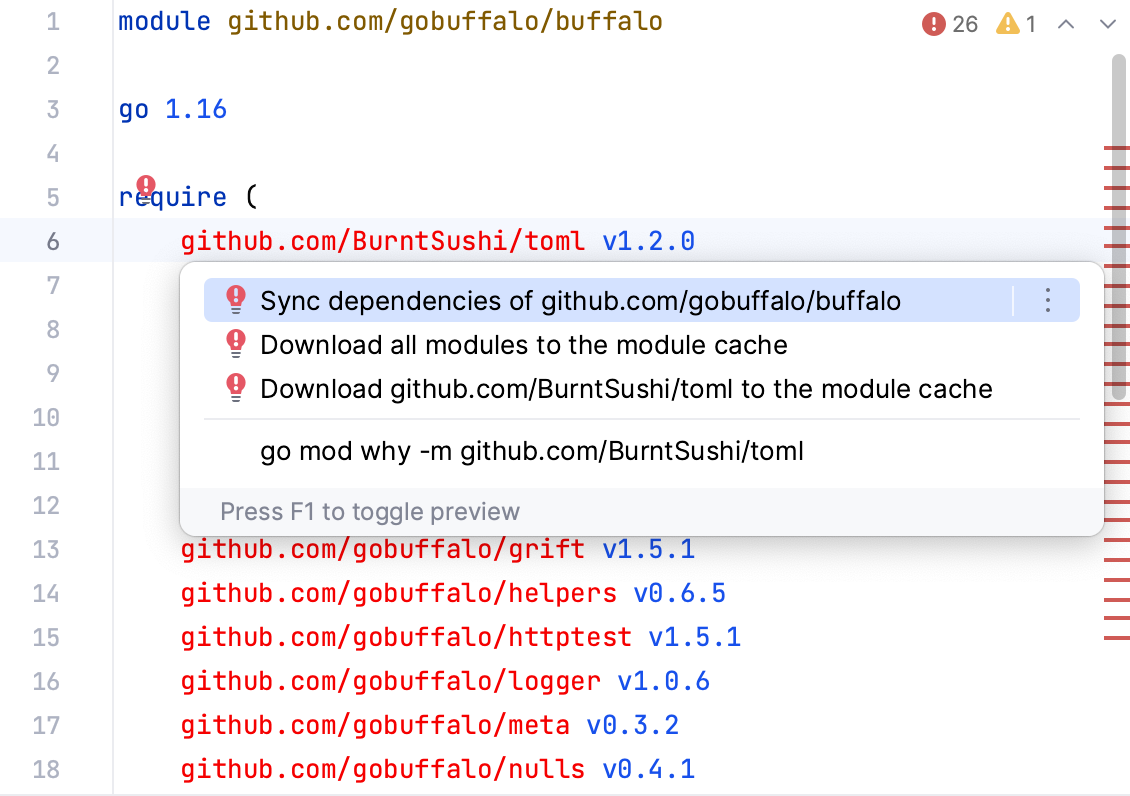Click github.com/gobuffalo/meta on line 17
Viewport: 1130px width, 796px height.
375,725
